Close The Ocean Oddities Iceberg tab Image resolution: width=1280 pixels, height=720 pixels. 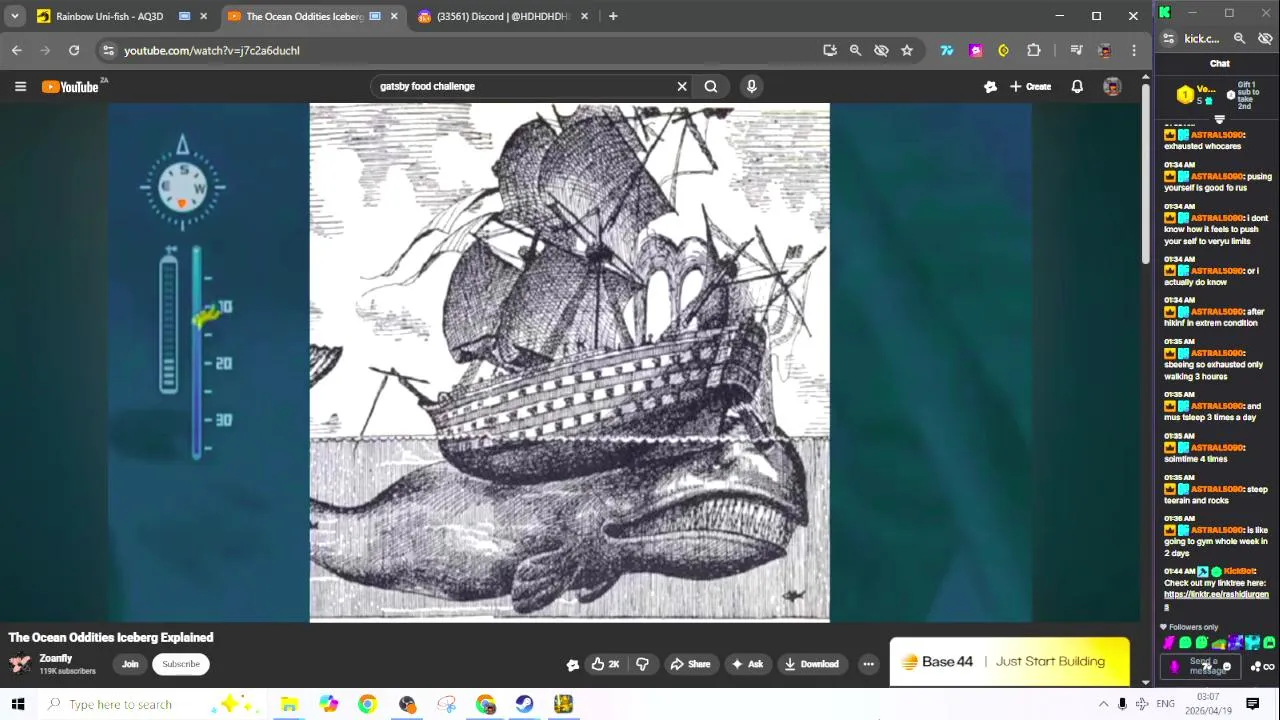[394, 16]
